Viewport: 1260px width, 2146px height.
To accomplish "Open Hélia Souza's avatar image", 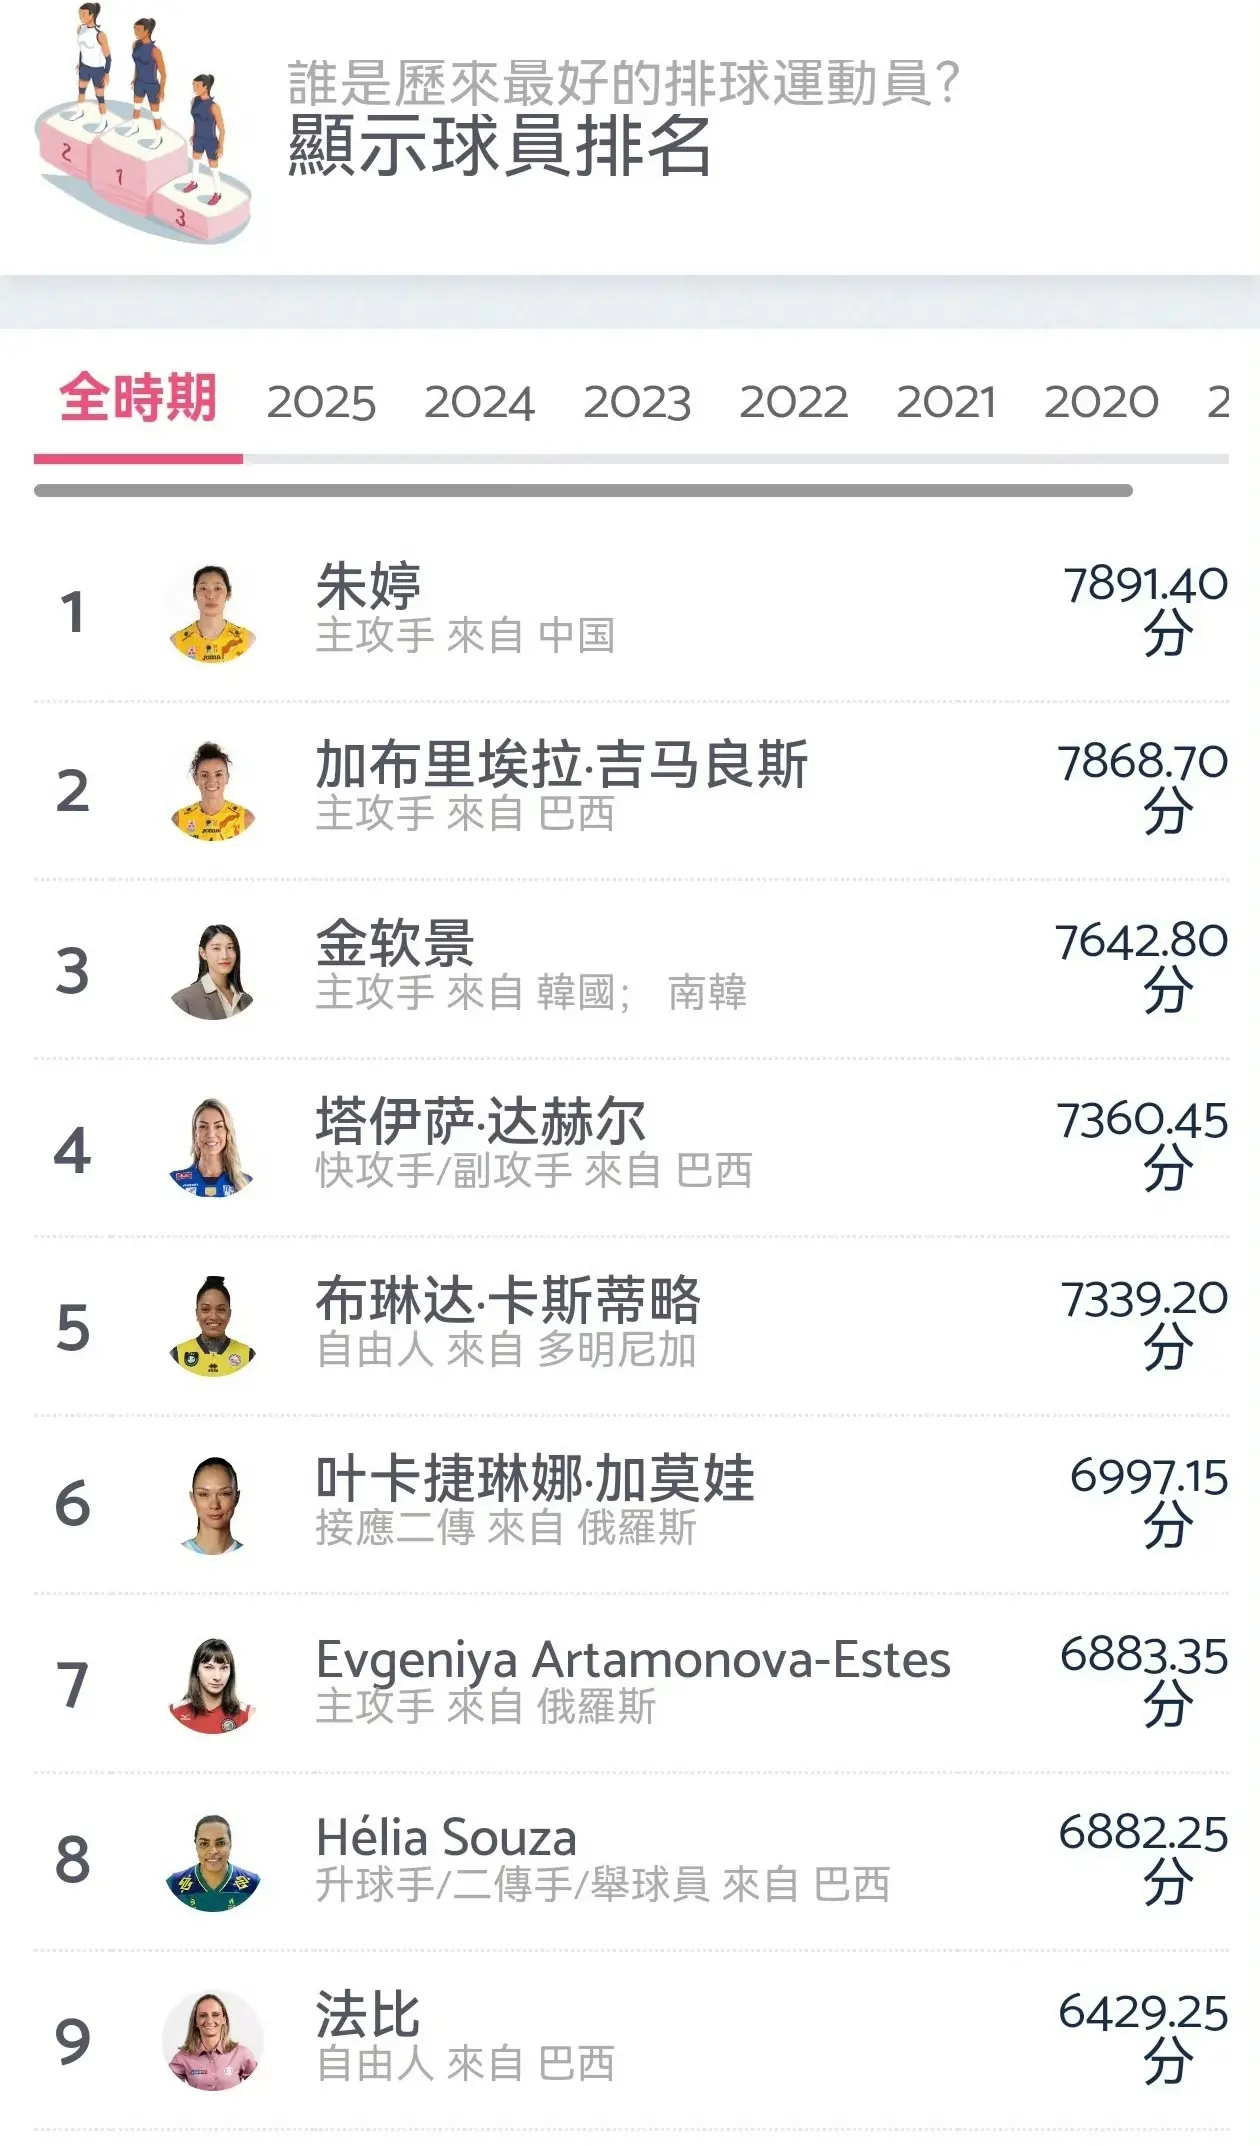I will (212, 1862).
